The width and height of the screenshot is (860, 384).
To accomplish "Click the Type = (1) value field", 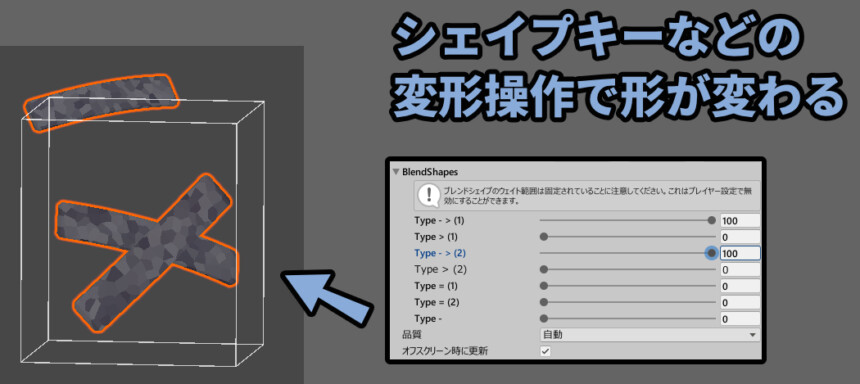I will (x=740, y=286).
